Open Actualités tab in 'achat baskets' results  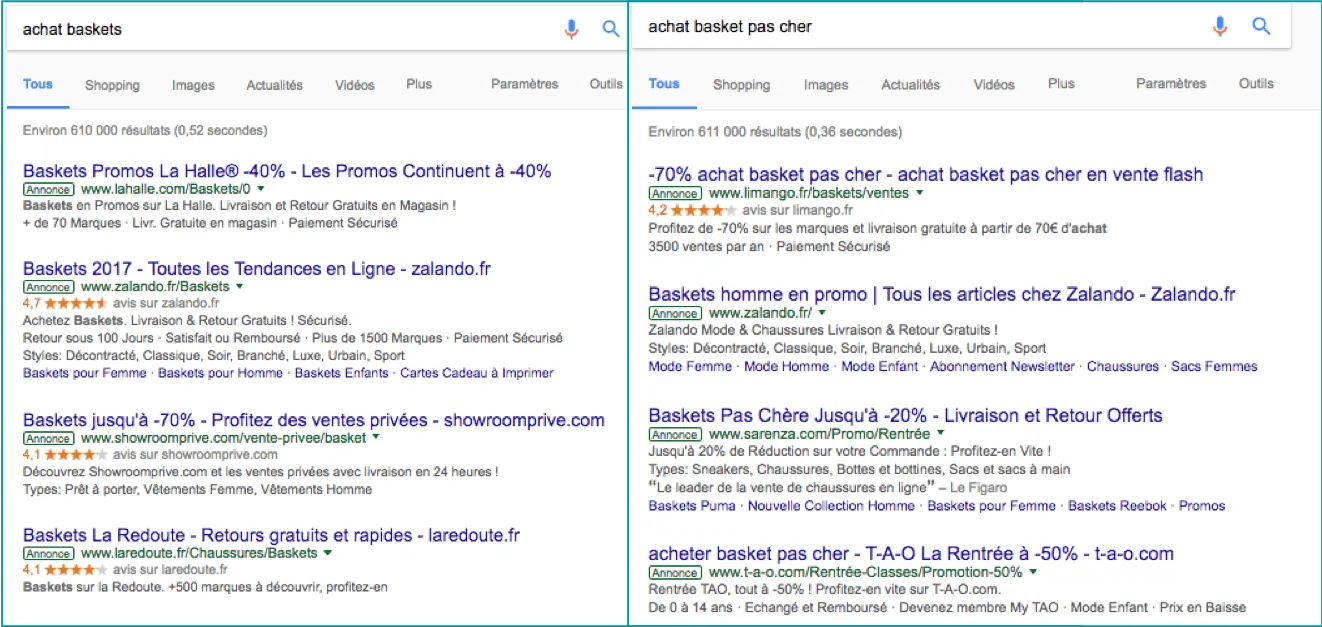click(x=274, y=85)
